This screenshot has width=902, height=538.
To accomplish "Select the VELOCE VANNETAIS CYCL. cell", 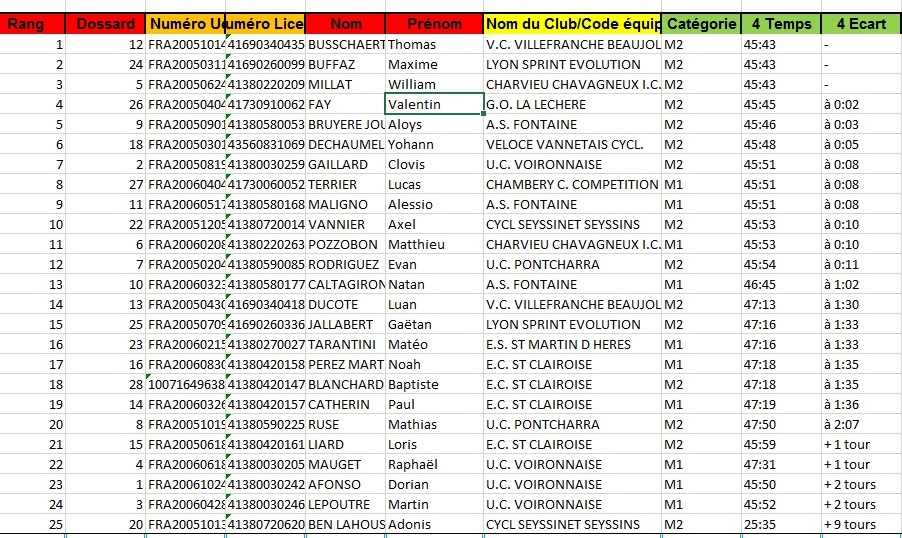I will click(x=572, y=144).
